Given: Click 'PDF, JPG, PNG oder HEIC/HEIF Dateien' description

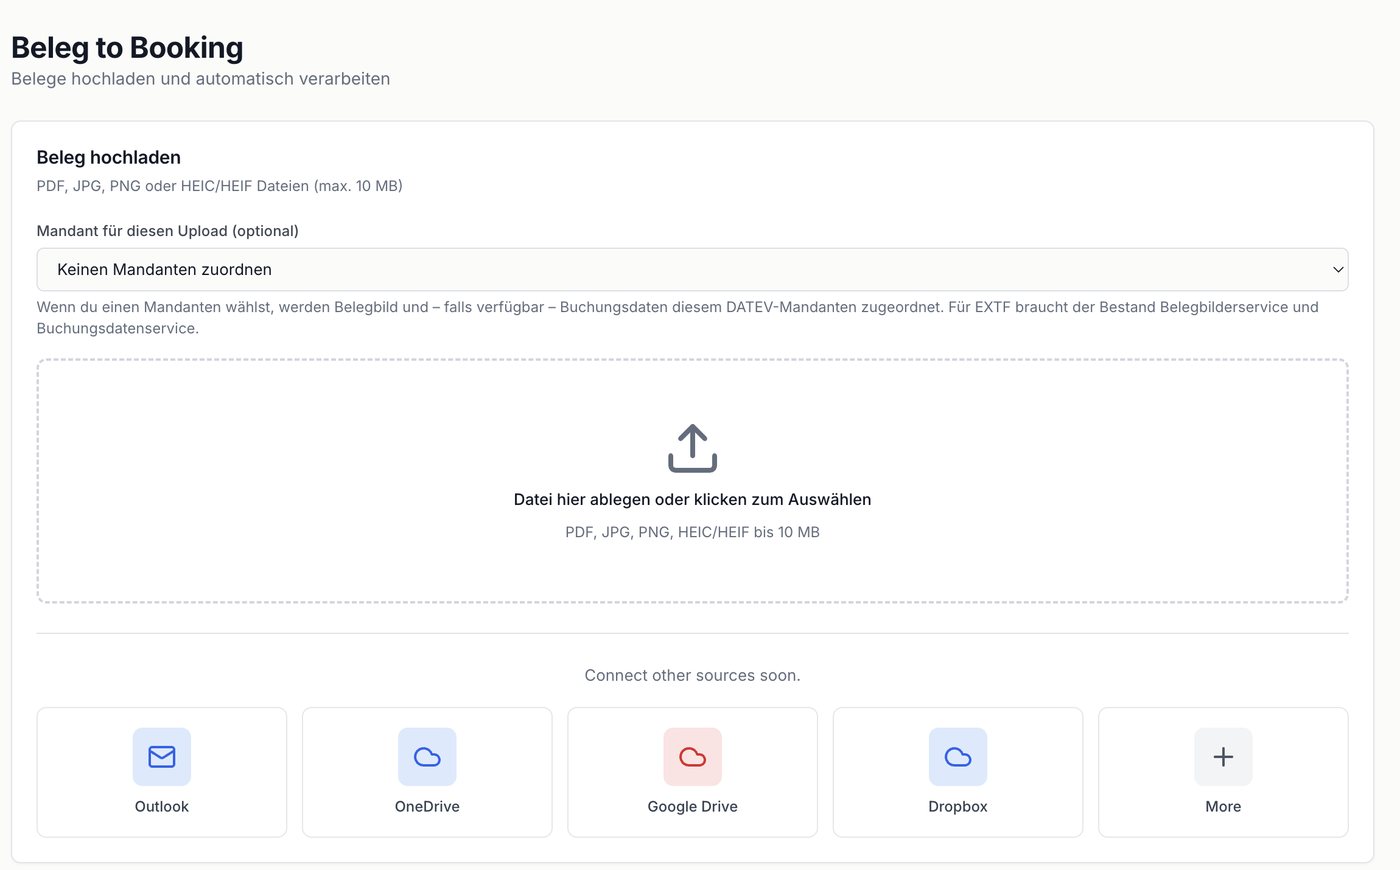Looking at the screenshot, I should pyautogui.click(x=220, y=186).
